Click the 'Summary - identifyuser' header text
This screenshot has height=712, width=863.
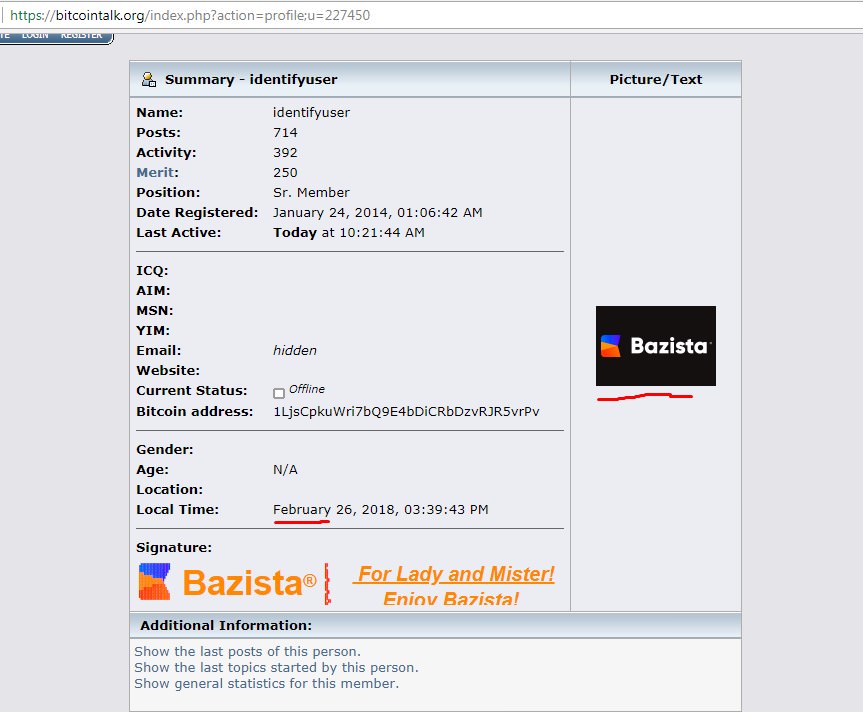[x=251, y=80]
